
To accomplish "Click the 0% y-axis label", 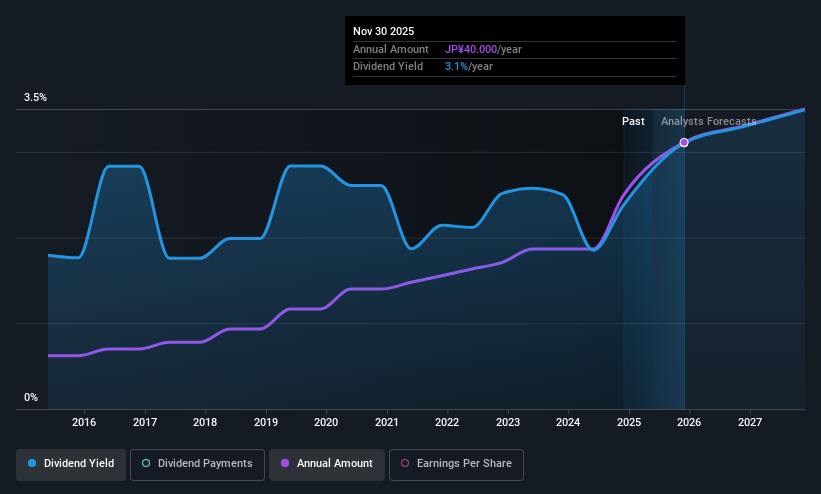I will pos(31,398).
